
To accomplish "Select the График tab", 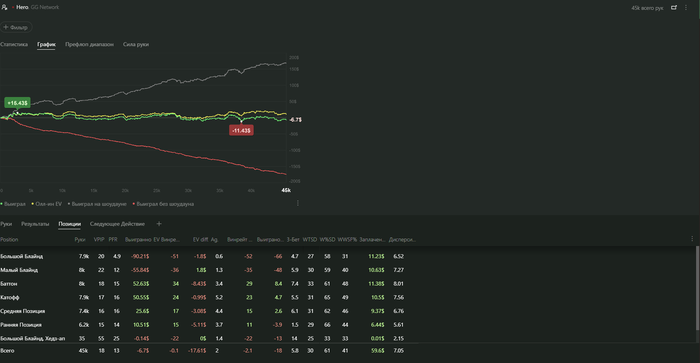I will 46,44.
